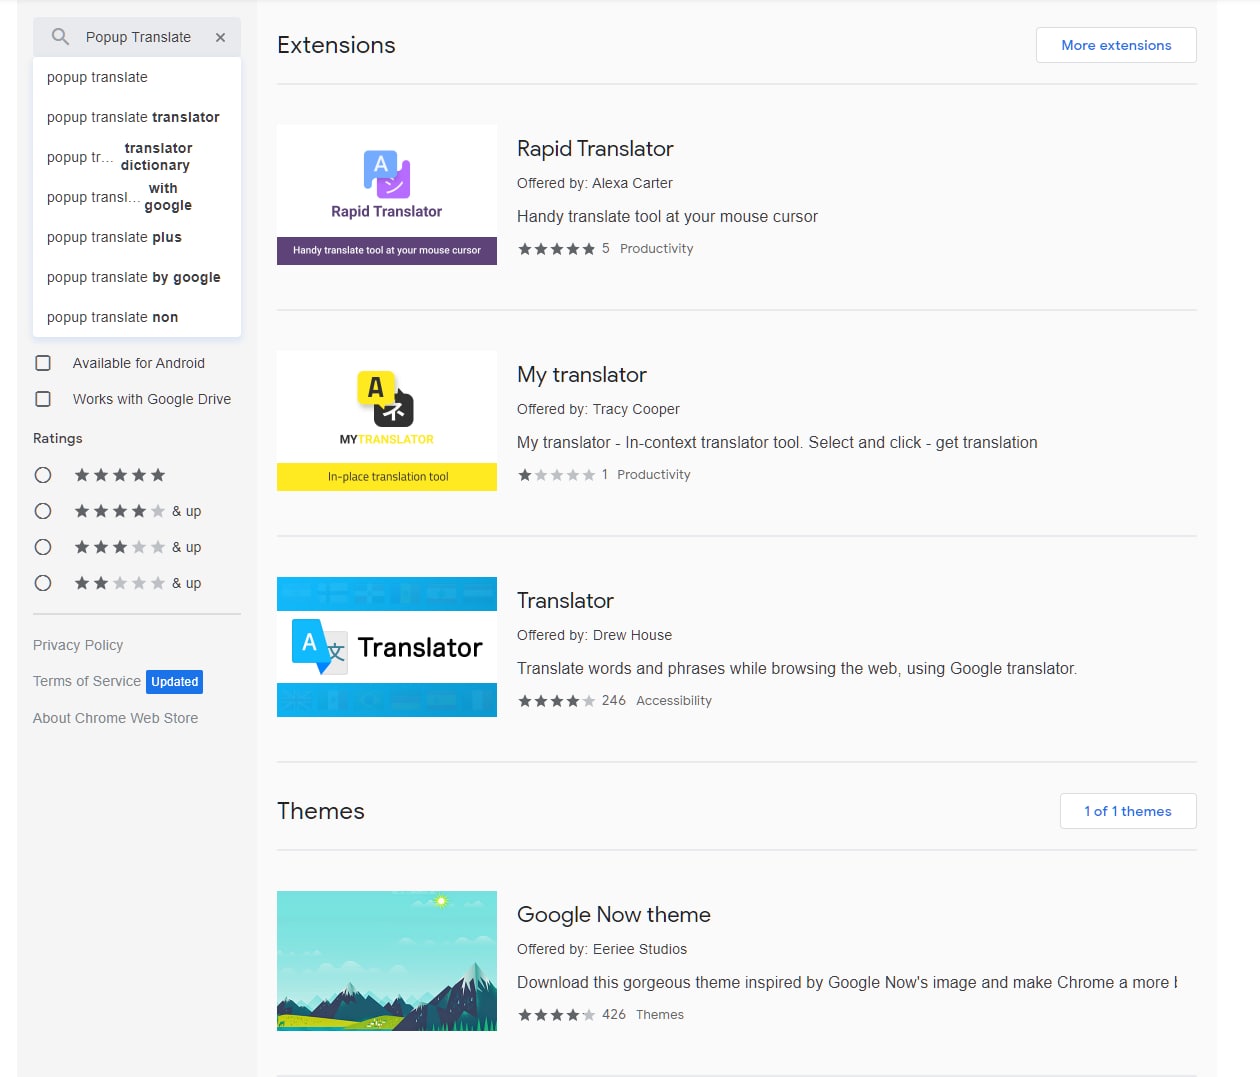Viewport: 1260px width, 1077px height.
Task: Check Available for Android checkbox
Action: click(43, 363)
